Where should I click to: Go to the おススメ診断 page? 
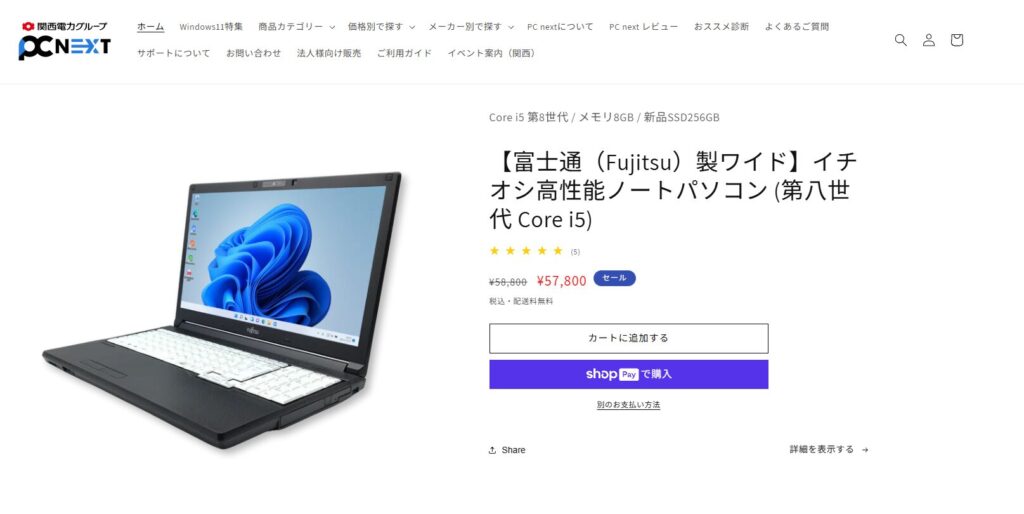pos(721,27)
